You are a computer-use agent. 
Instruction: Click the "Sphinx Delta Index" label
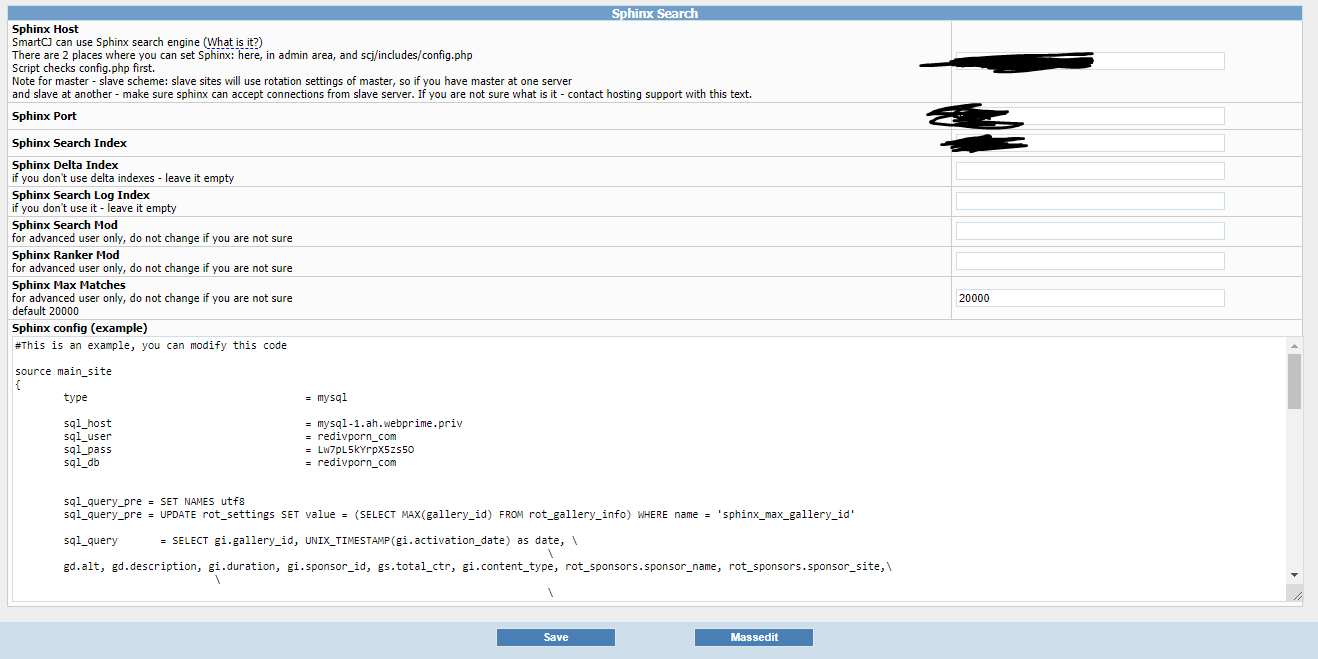coord(65,165)
